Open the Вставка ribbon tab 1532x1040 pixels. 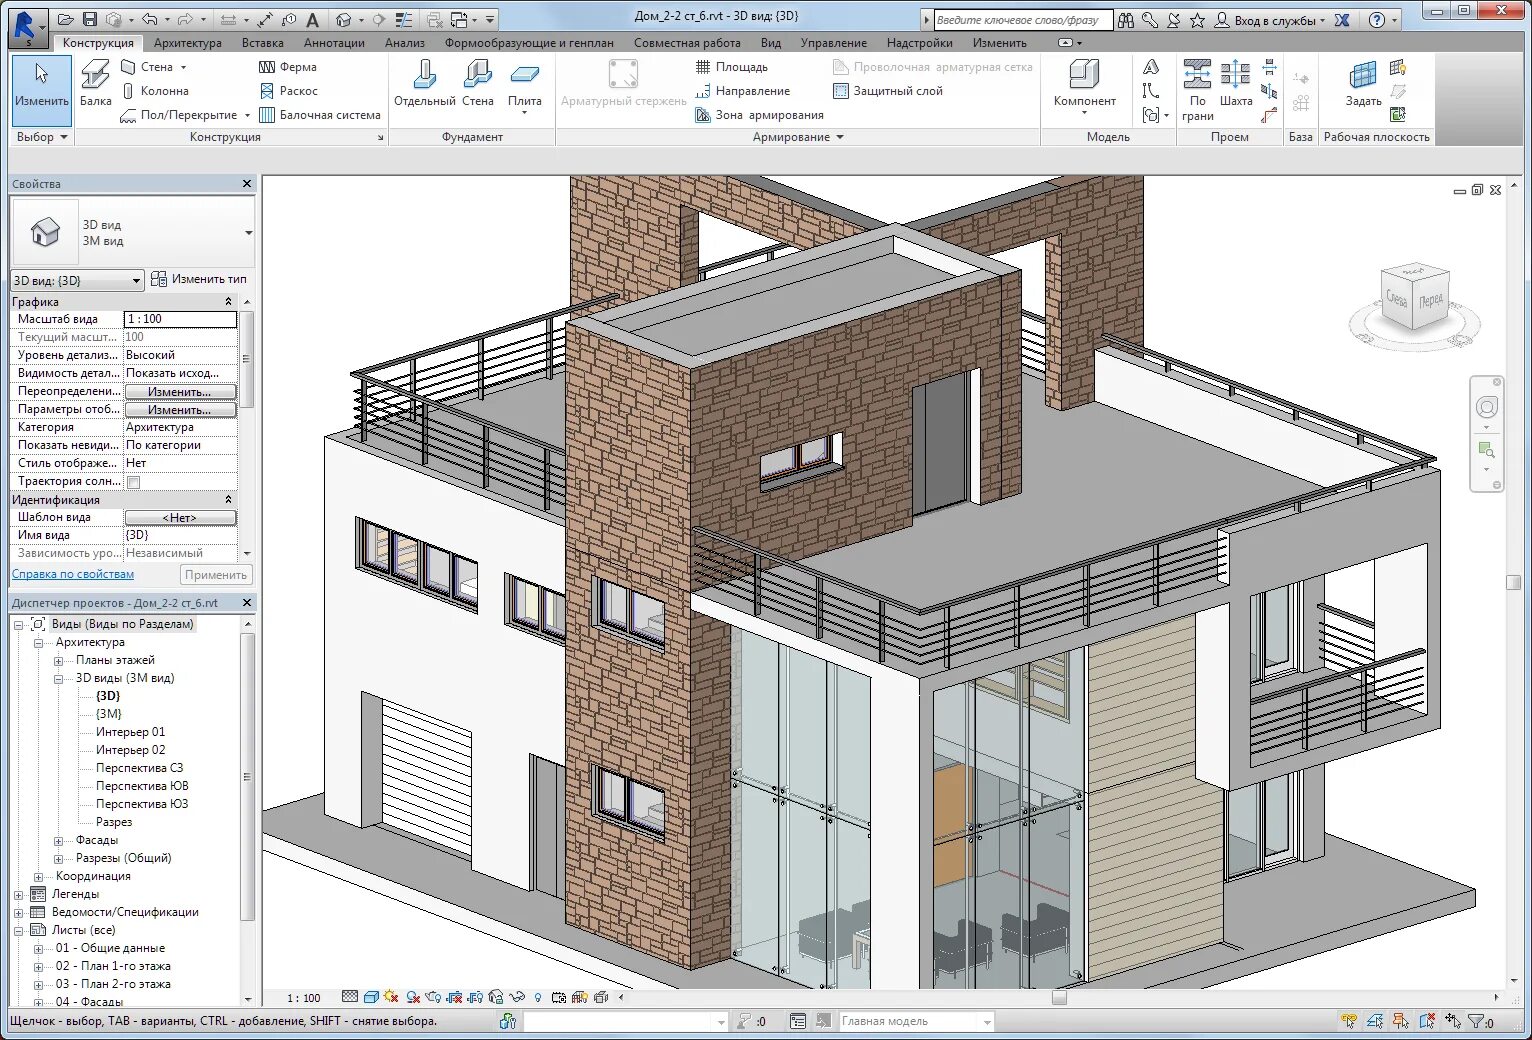click(x=263, y=43)
